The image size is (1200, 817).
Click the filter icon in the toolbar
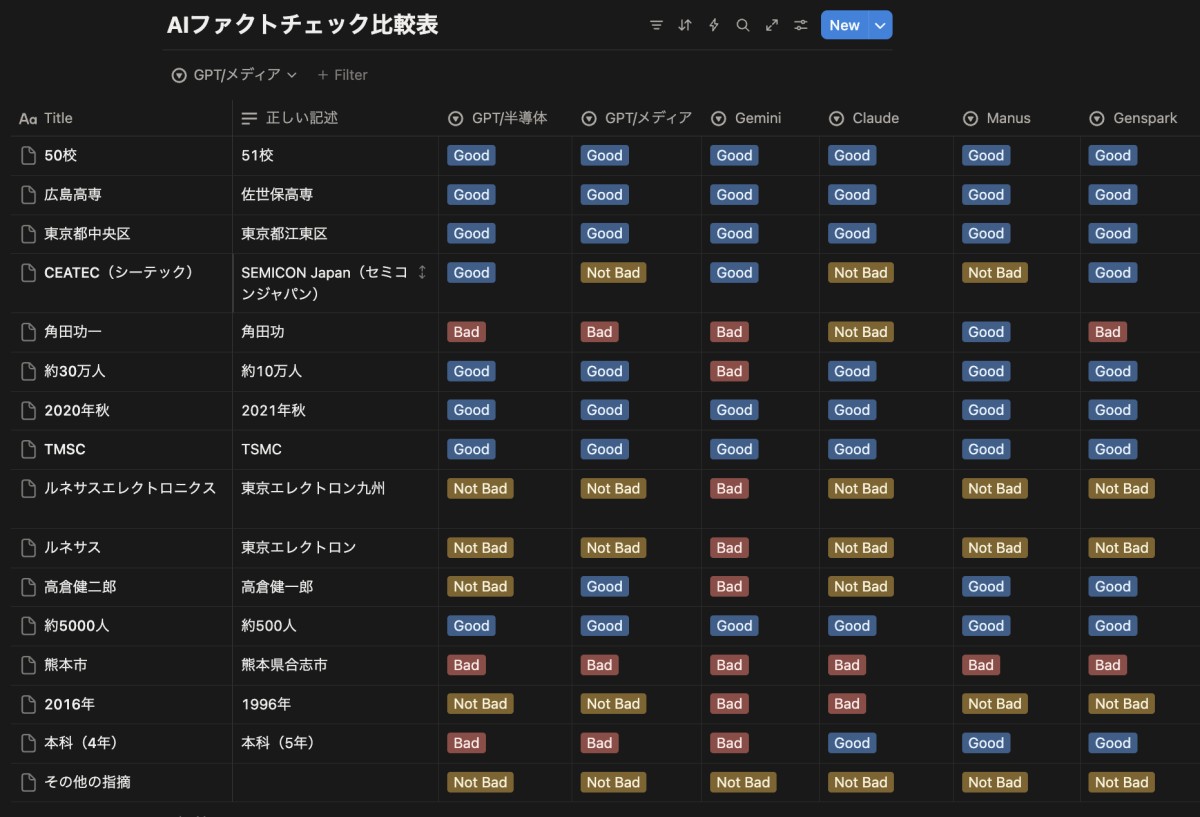point(656,25)
